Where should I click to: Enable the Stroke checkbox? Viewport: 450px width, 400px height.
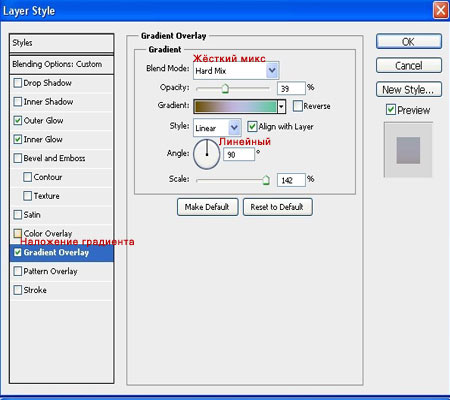18,290
